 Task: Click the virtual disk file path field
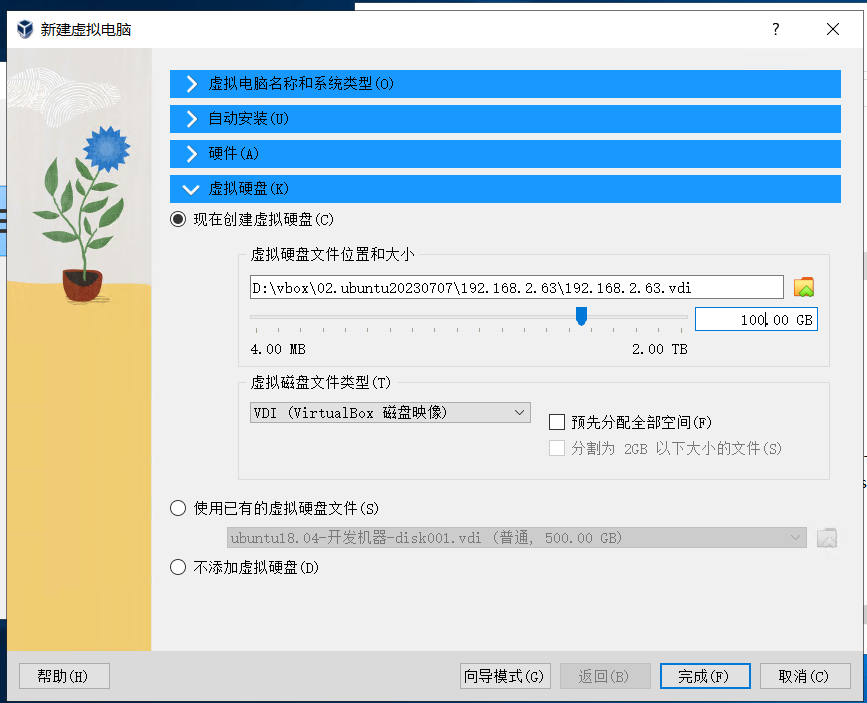coord(516,288)
